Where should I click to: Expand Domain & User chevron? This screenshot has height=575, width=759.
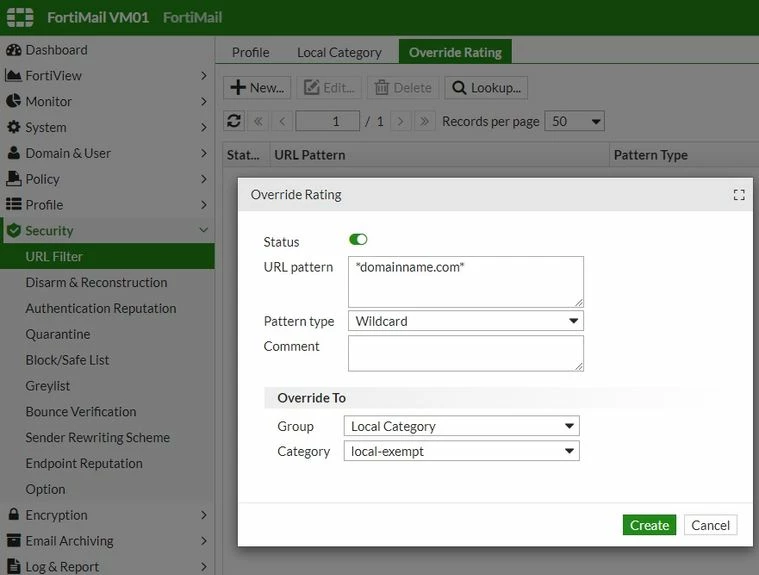[204, 153]
